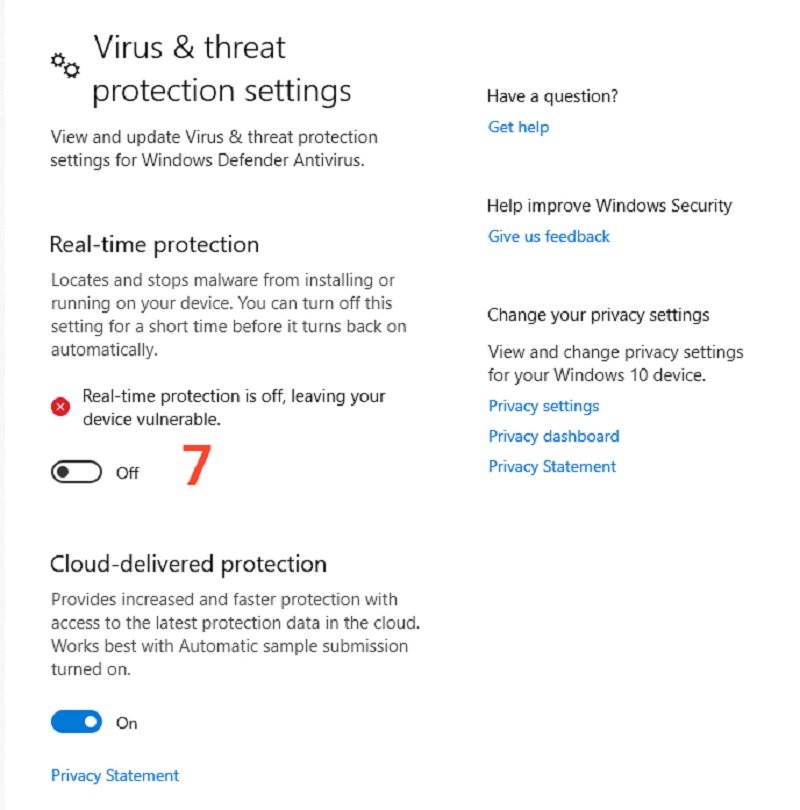Click the Real-time protection is off warning text
Screen dimensions: 800x810
click(233, 407)
